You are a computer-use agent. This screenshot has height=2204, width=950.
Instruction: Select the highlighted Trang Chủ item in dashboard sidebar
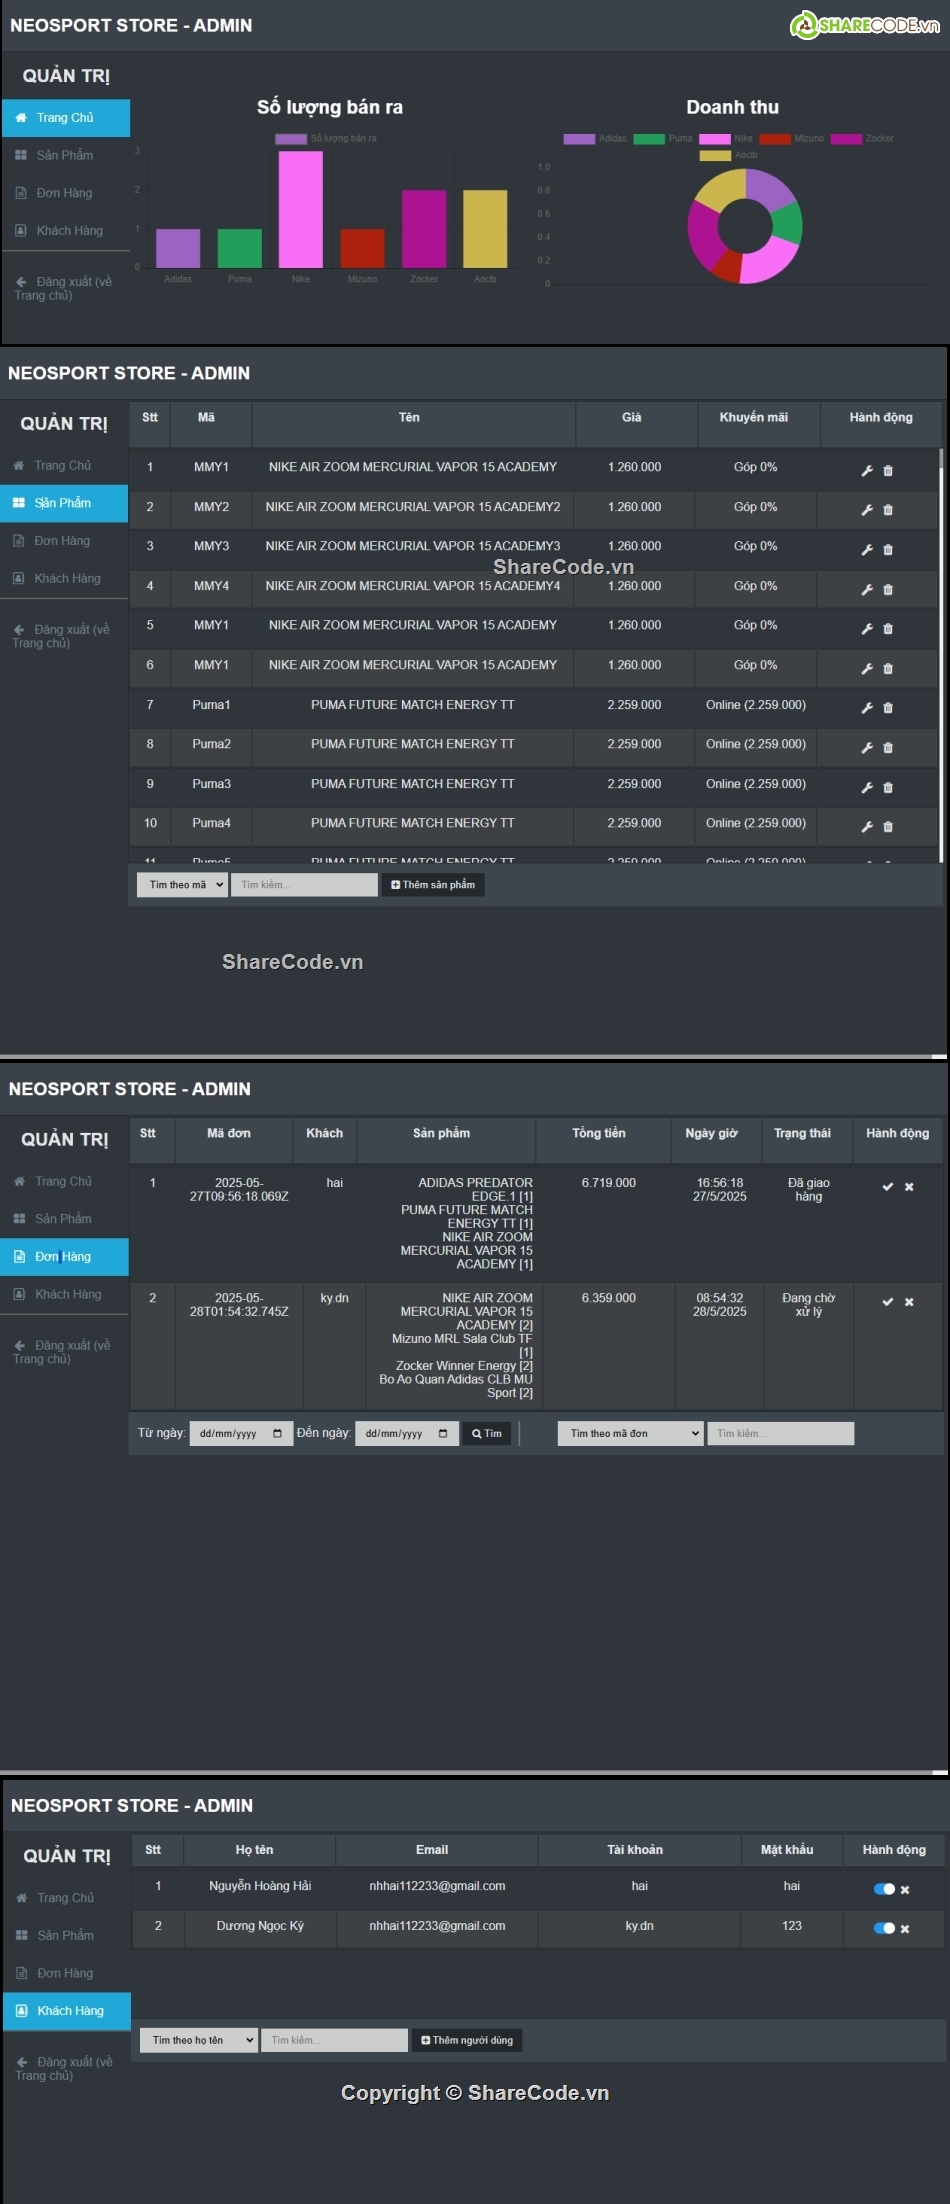(x=66, y=118)
